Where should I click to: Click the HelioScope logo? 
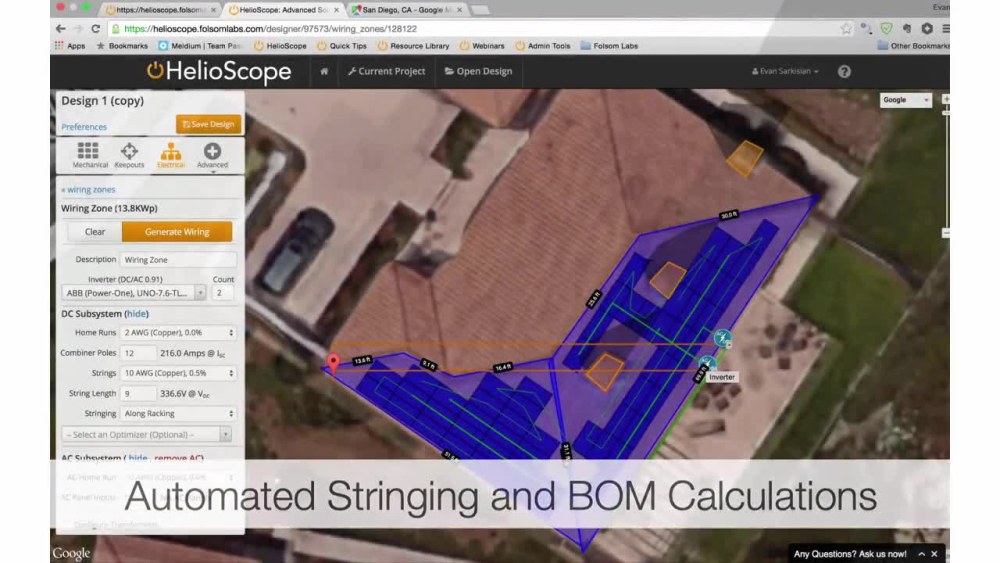point(219,71)
